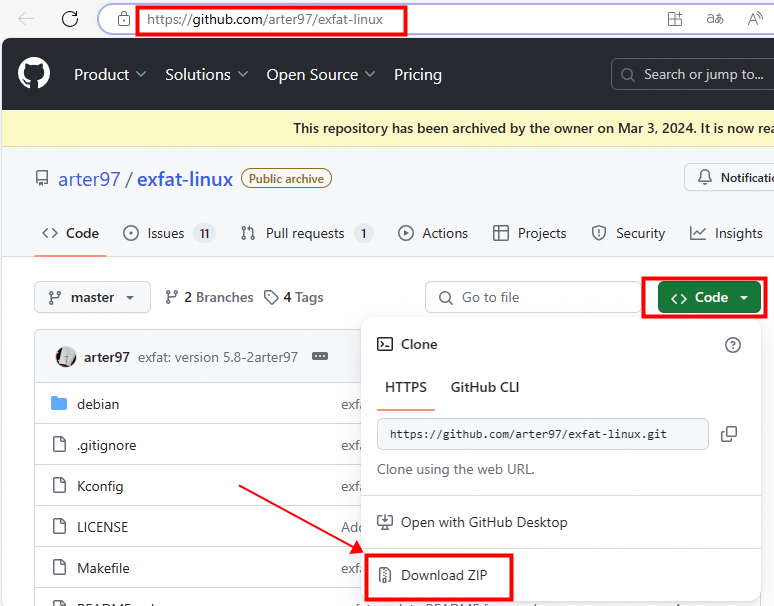
Task: Click the repository icon before arter97
Action: point(42,178)
